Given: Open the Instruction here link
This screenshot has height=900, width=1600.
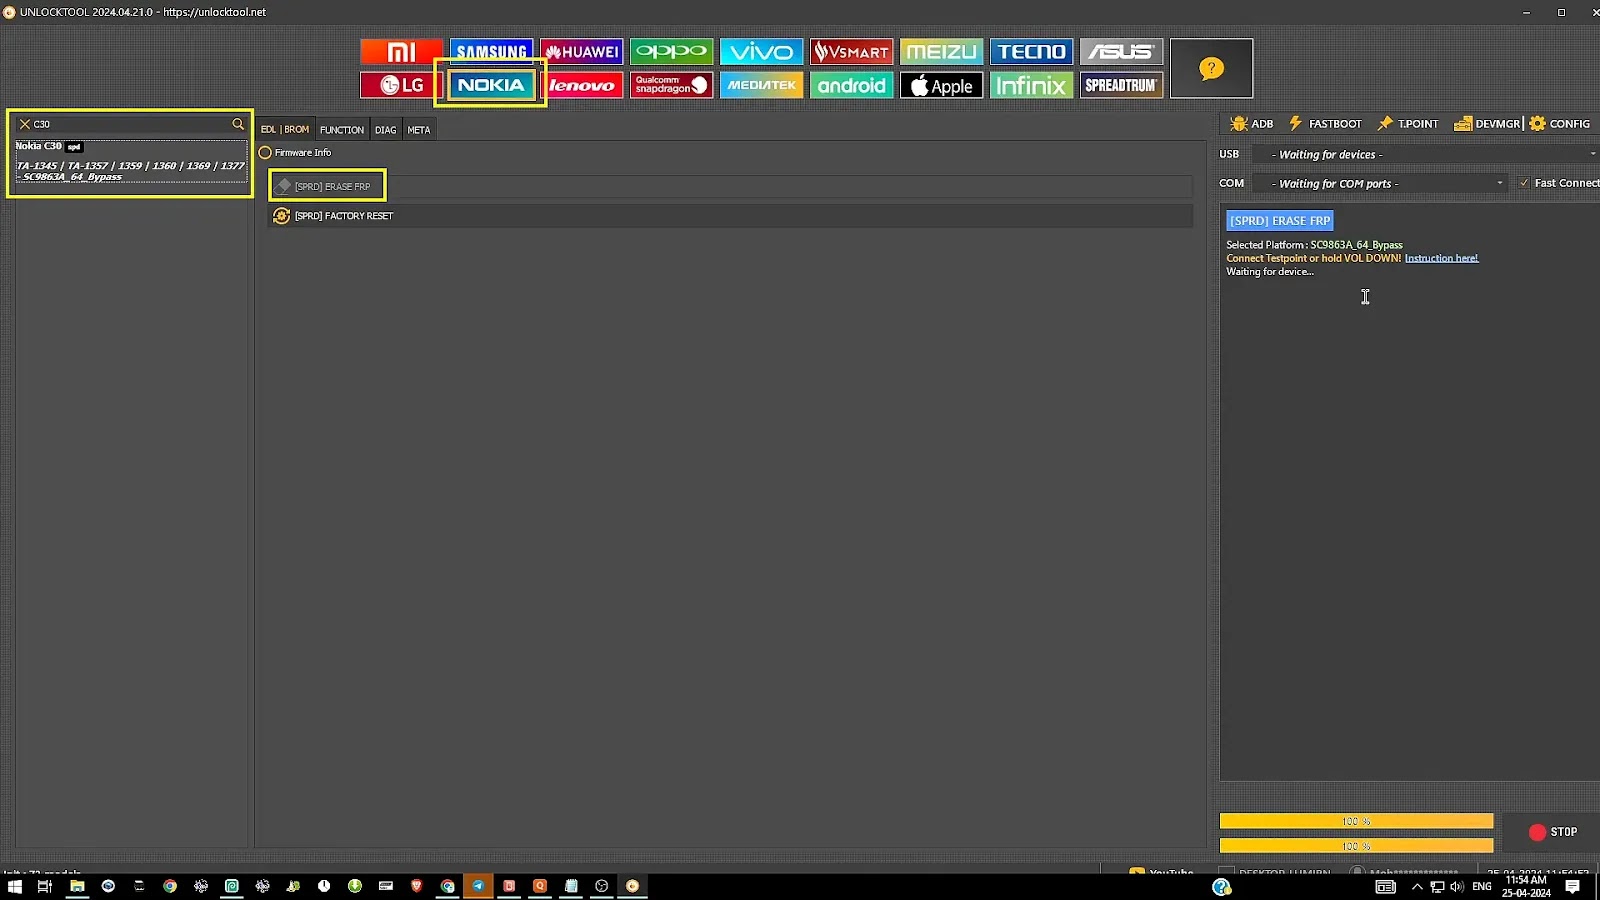Looking at the screenshot, I should click(x=1441, y=258).
